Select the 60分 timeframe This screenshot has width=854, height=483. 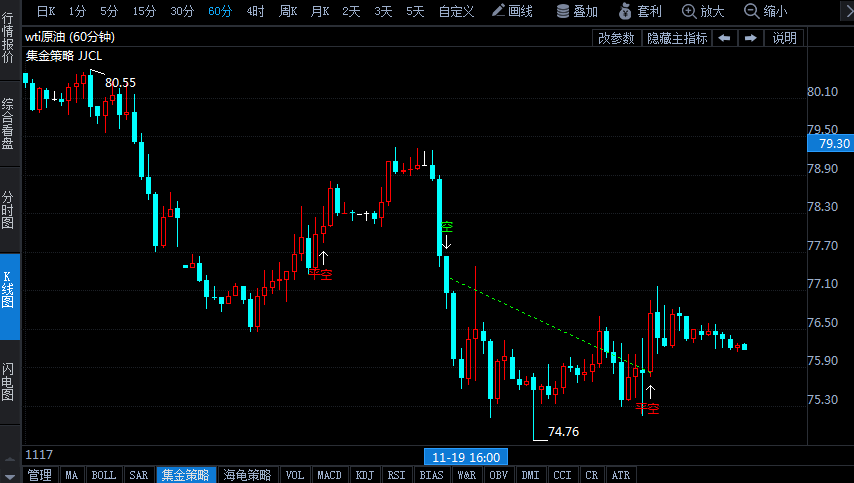click(220, 11)
